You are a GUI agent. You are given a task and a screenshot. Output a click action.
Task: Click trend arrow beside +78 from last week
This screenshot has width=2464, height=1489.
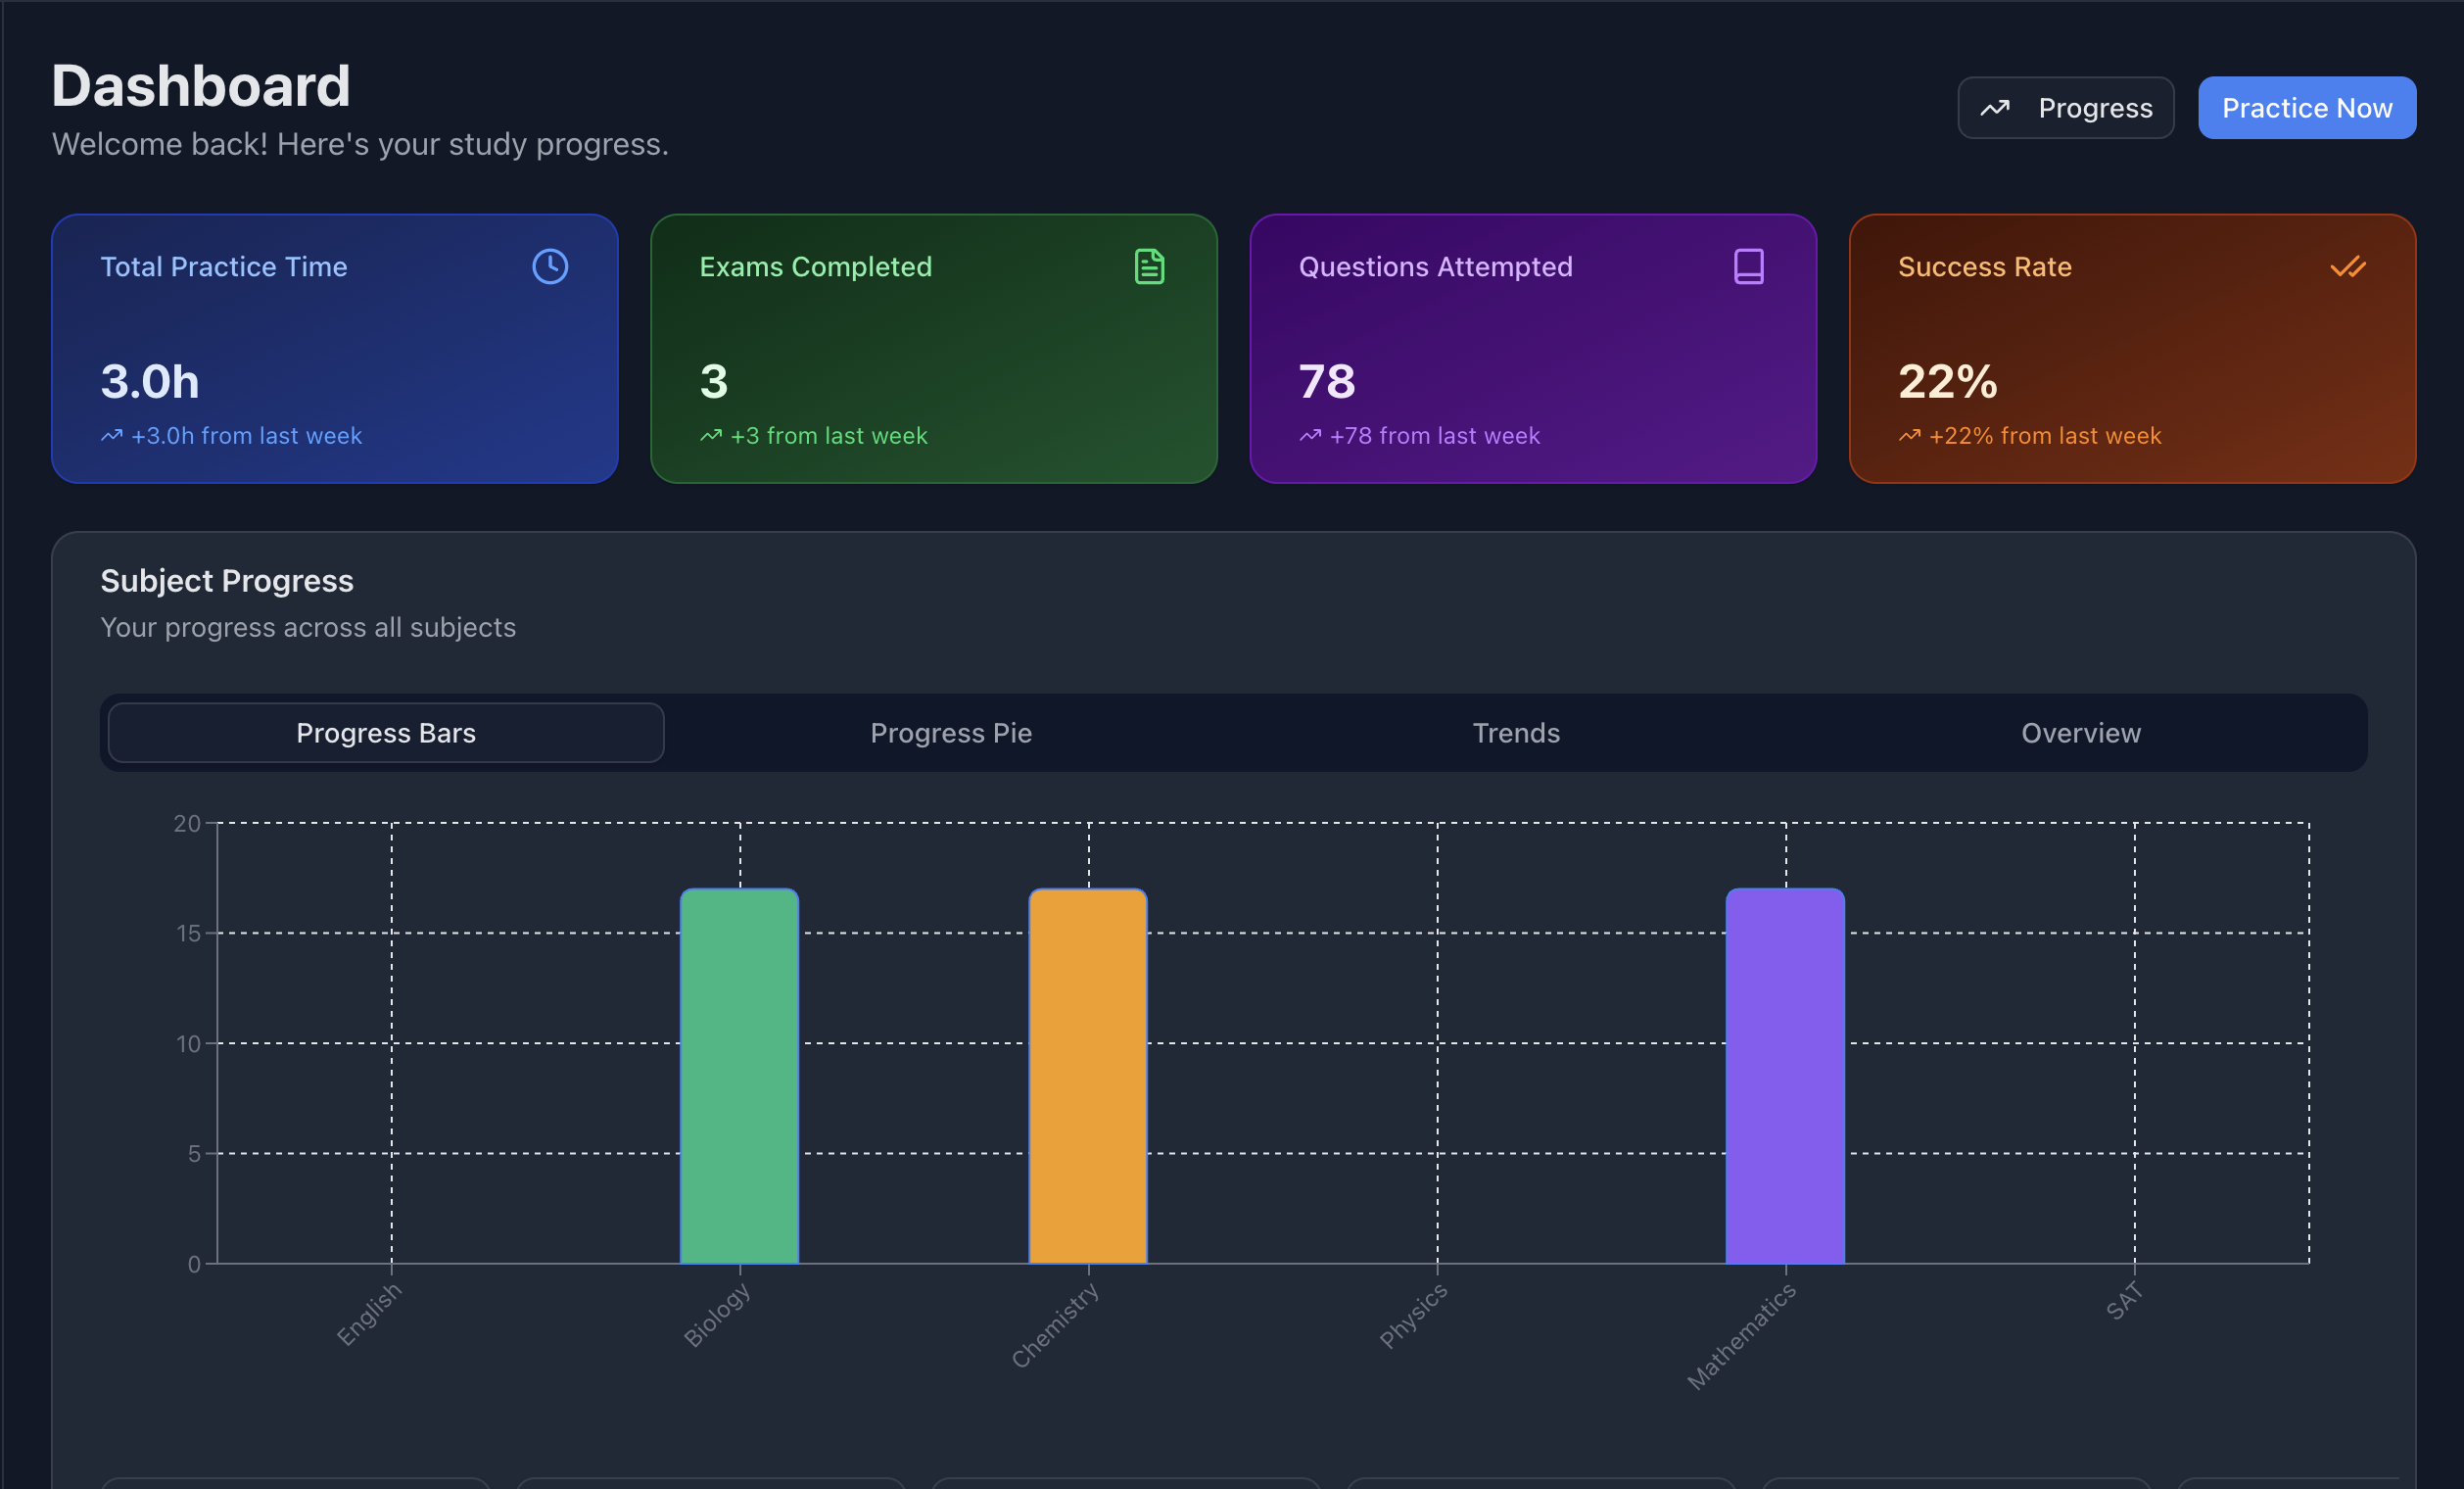click(1310, 436)
